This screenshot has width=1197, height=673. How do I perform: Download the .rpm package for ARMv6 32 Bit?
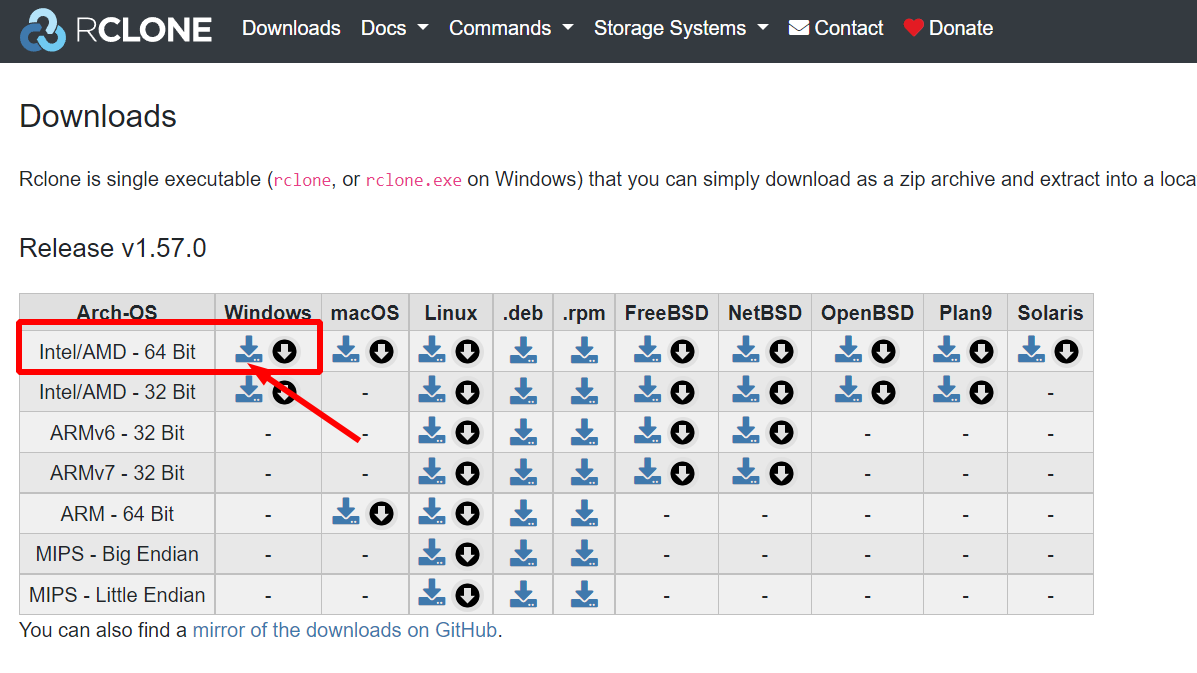[585, 432]
